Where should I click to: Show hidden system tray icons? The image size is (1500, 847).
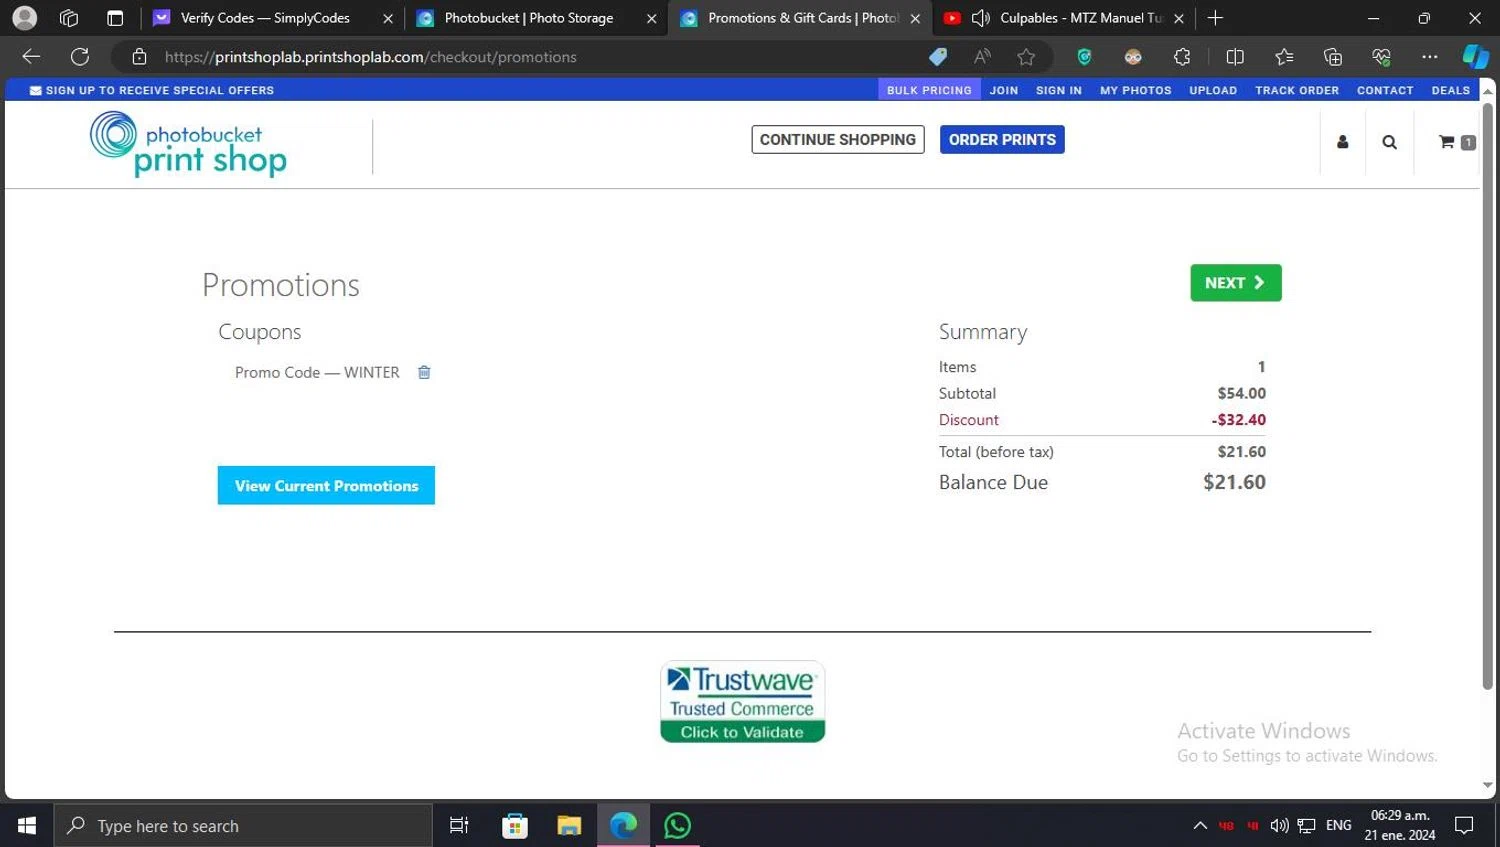tap(1200, 826)
